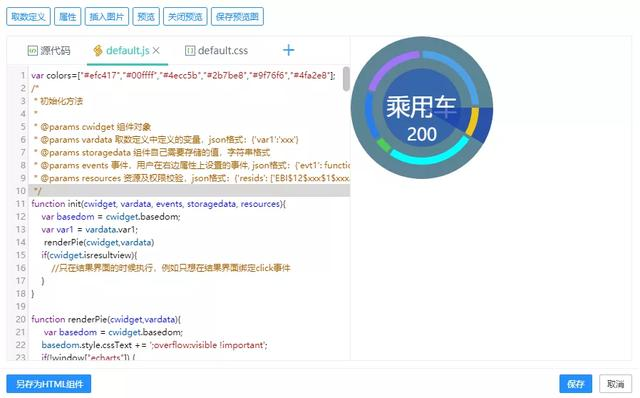The width and height of the screenshot is (640, 398).
Task: Cancel with 取消 button
Action: (616, 384)
